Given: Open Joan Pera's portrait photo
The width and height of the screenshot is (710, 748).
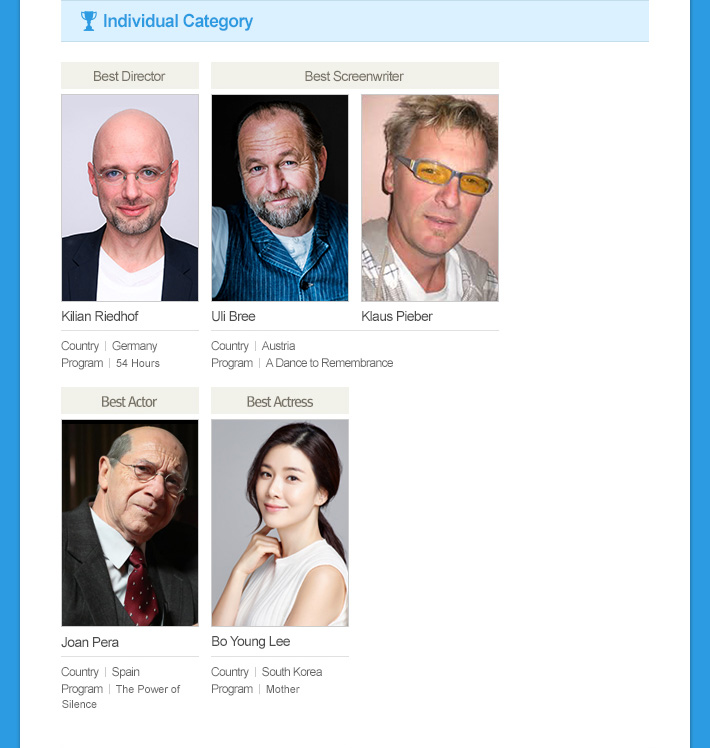Looking at the screenshot, I should (130, 523).
